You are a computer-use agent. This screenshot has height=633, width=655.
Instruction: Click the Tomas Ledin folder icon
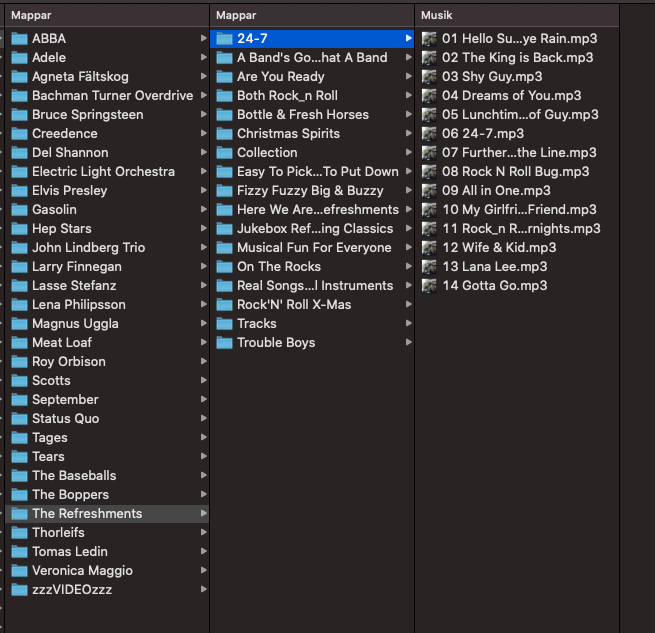coord(19,552)
